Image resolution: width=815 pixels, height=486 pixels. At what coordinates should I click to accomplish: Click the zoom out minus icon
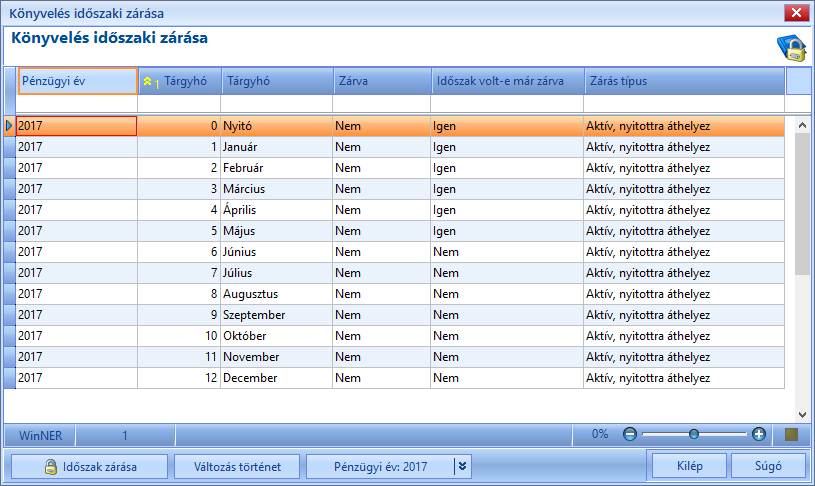[629, 434]
